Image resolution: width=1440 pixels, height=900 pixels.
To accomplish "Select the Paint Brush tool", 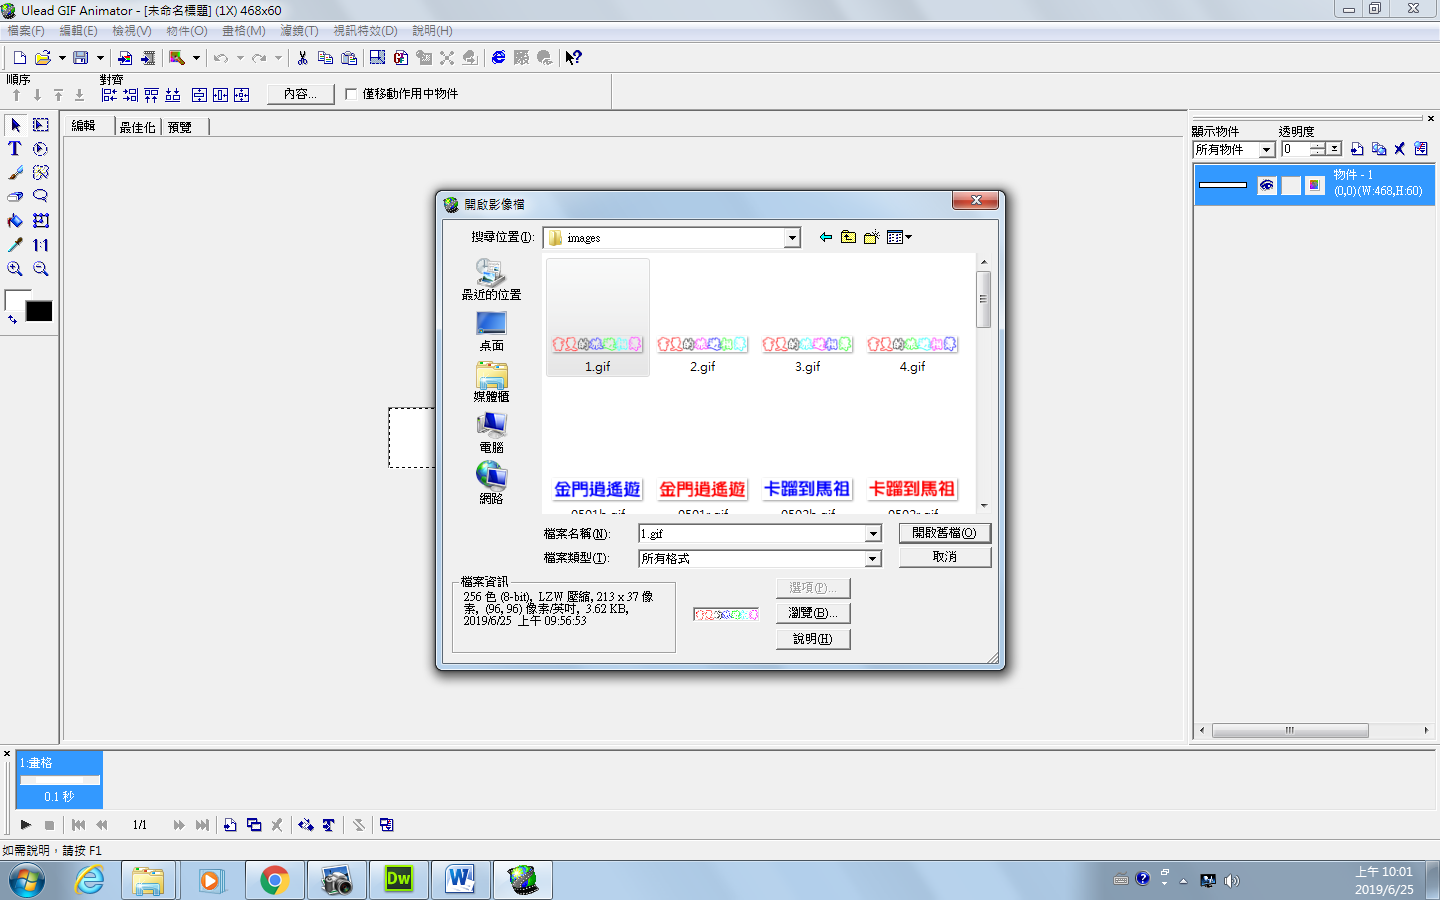I will tap(15, 173).
